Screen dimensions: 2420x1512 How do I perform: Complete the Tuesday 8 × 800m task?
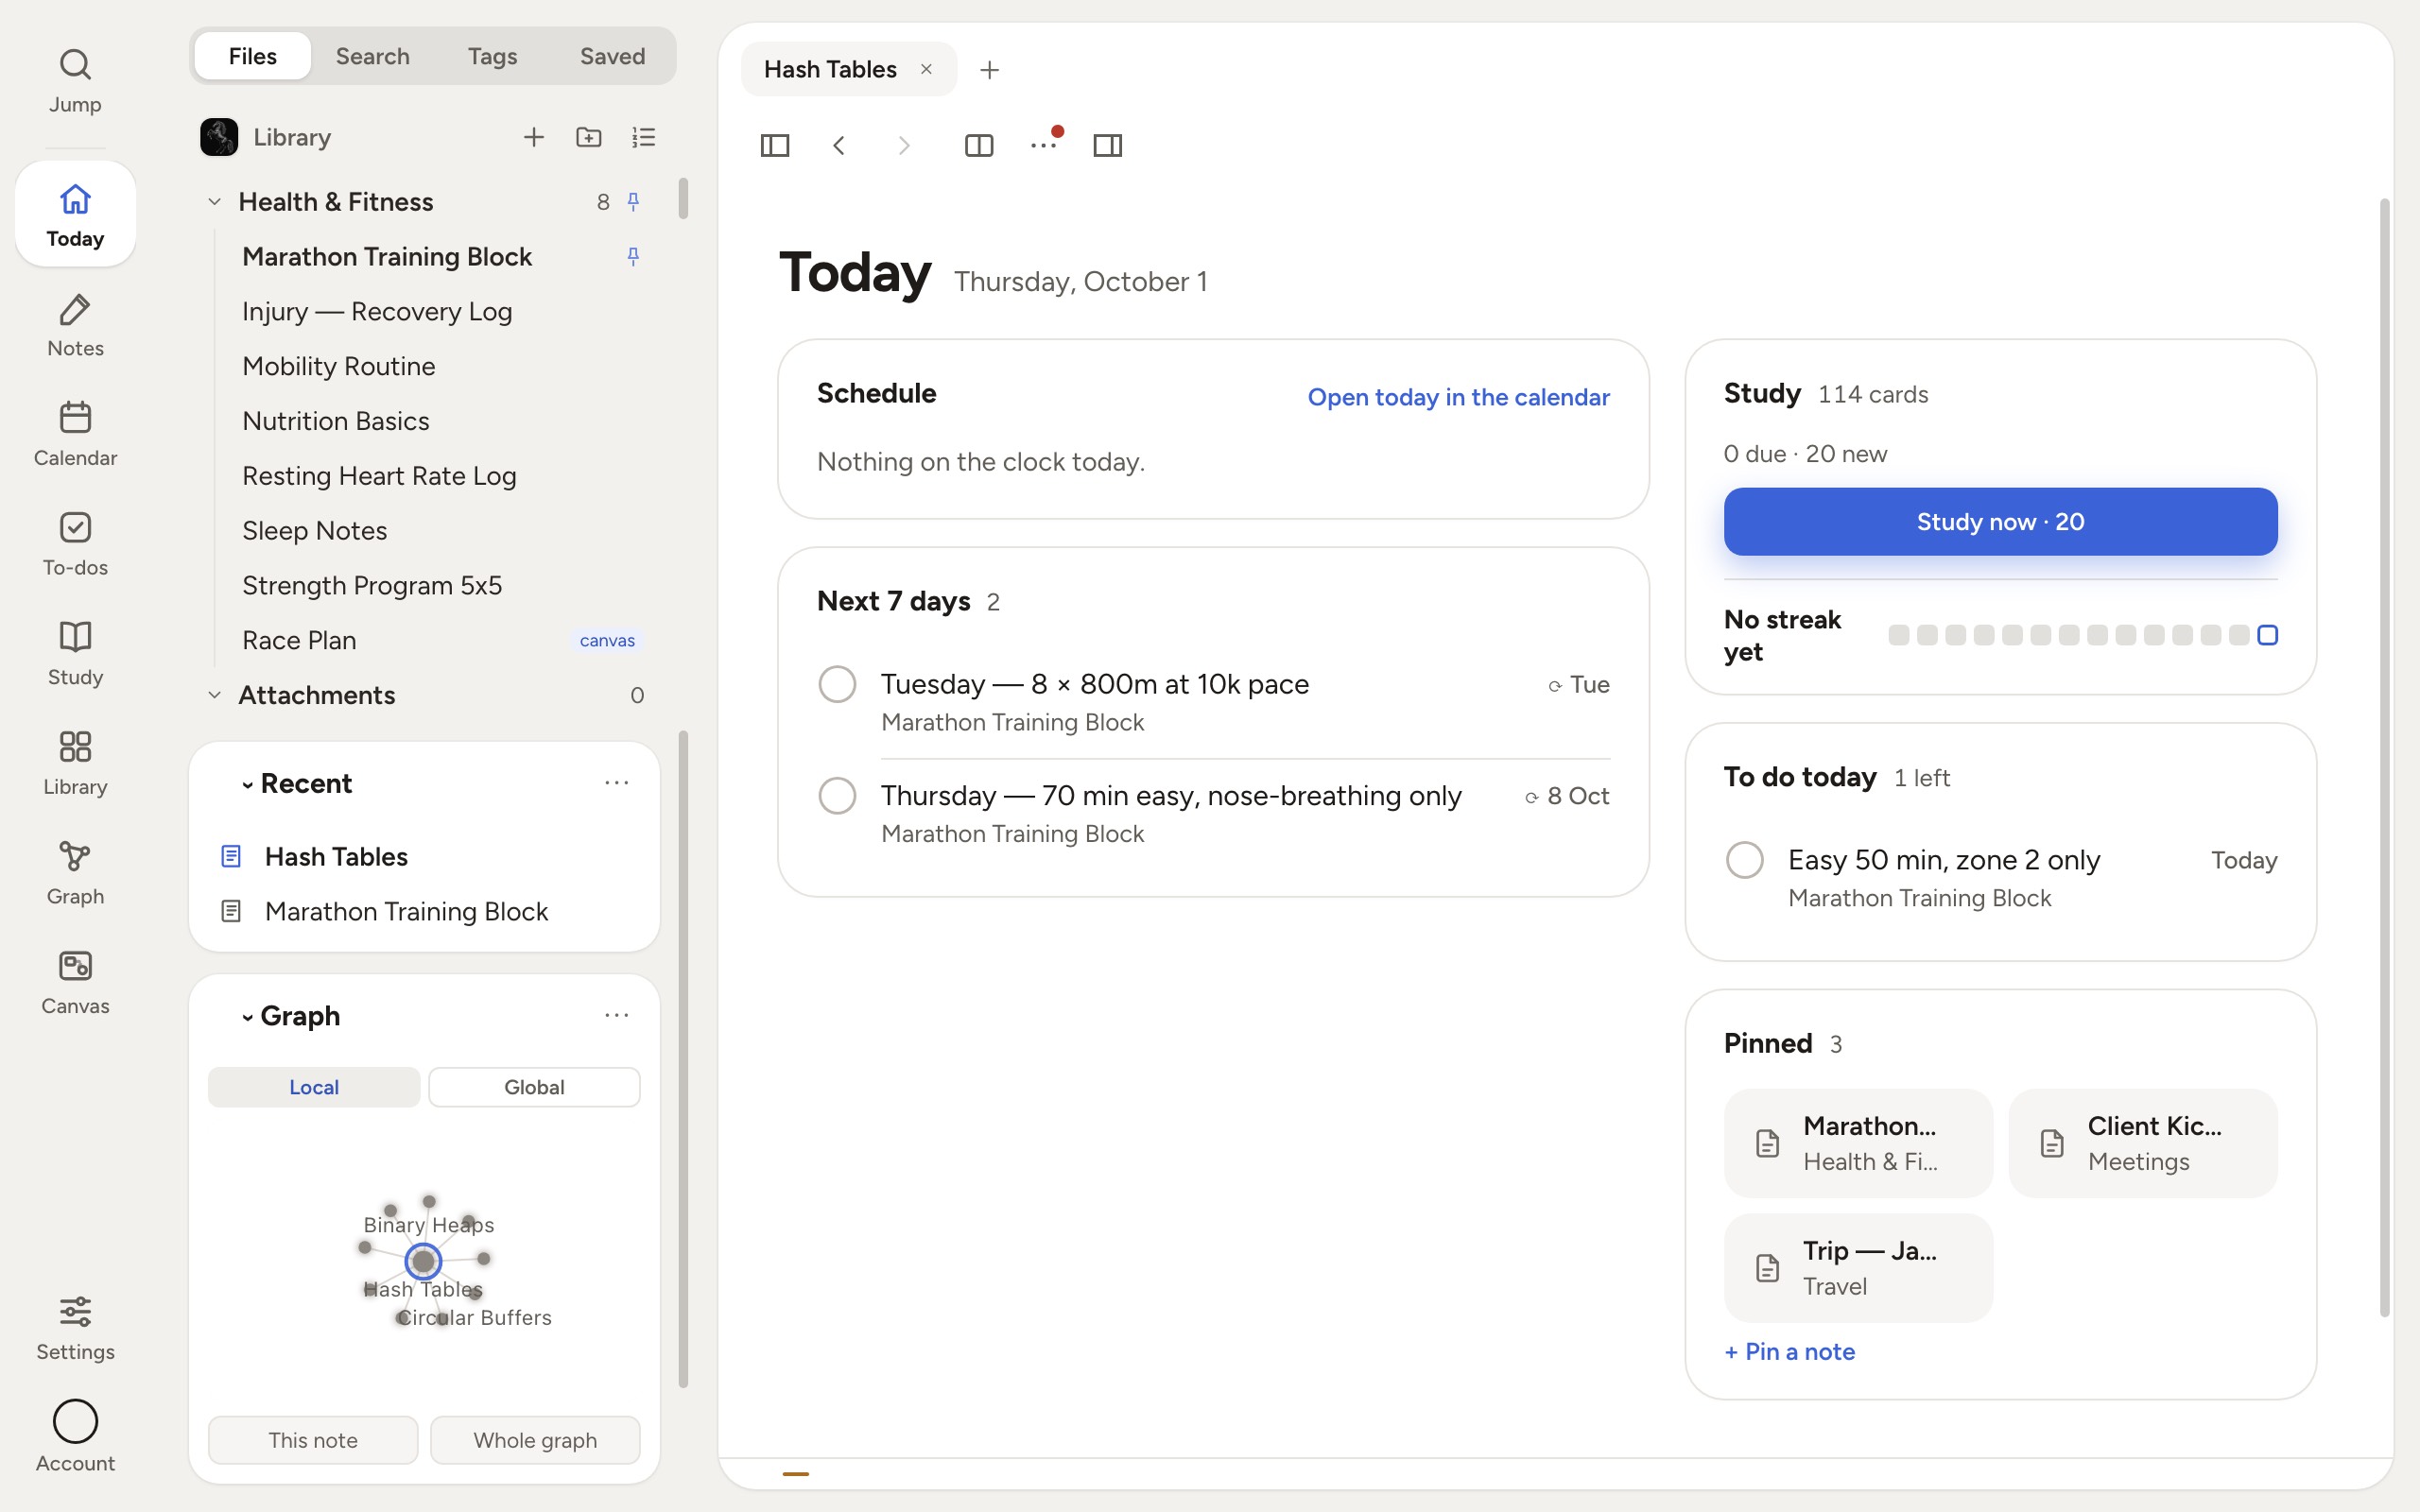(837, 685)
